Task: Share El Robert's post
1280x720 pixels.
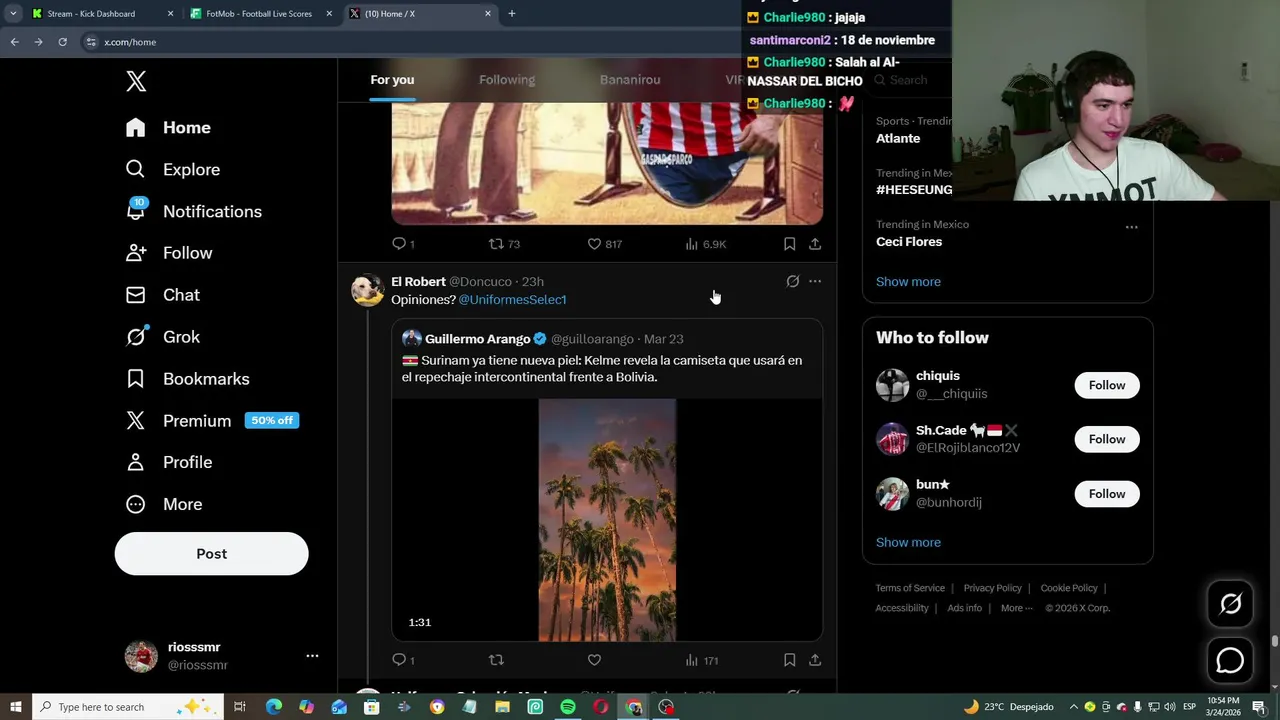Action: point(815,660)
